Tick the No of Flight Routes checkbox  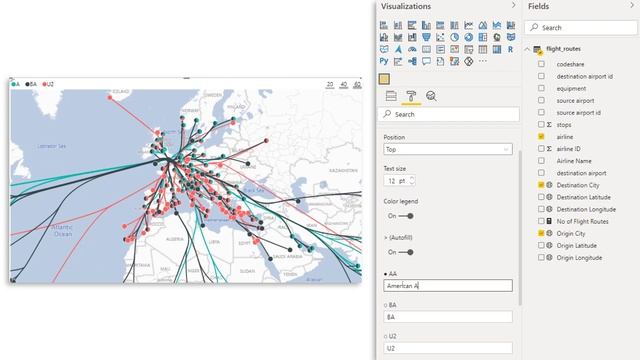pyautogui.click(x=541, y=221)
